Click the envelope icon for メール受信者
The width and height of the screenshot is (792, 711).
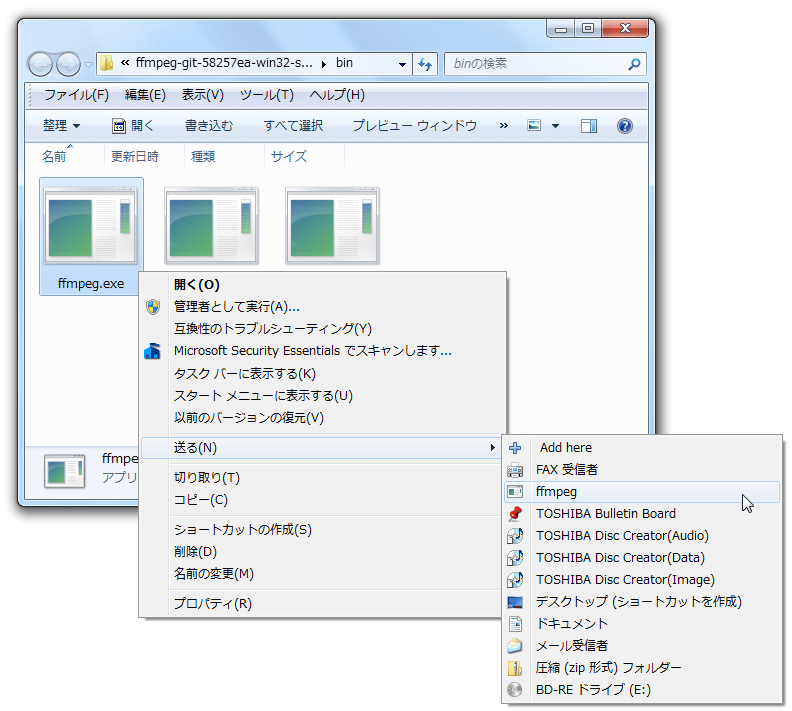click(x=515, y=646)
